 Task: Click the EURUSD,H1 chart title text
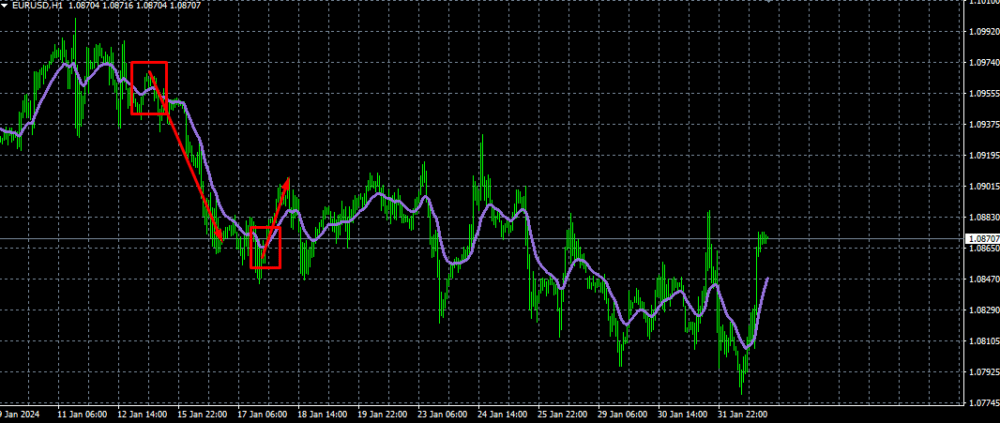[36, 4]
